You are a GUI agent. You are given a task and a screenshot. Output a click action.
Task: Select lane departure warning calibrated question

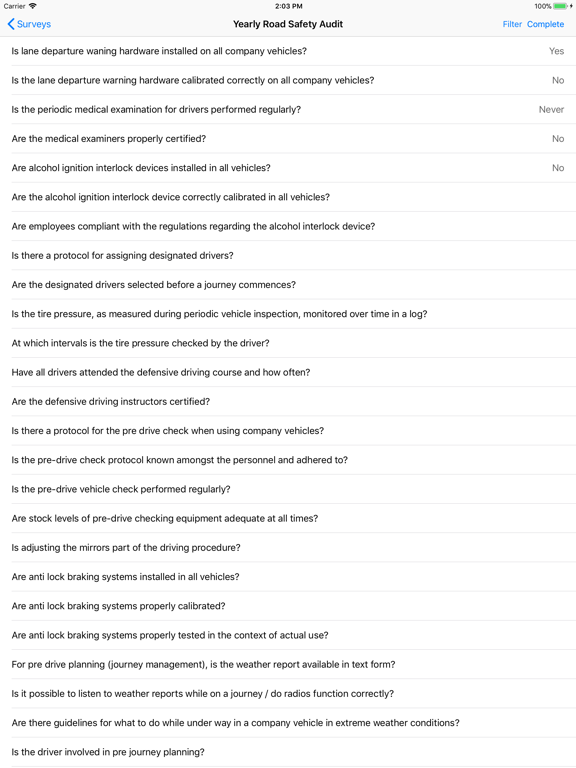click(288, 80)
